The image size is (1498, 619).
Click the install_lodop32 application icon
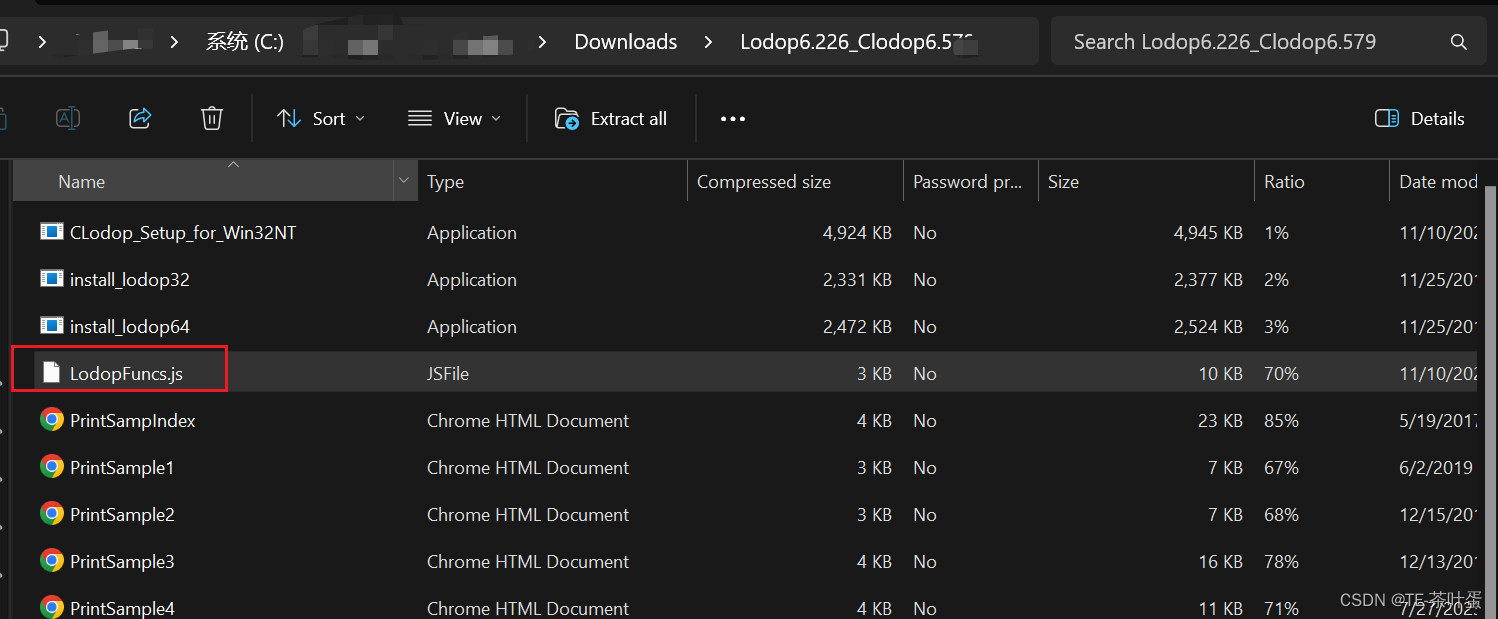click(x=52, y=279)
